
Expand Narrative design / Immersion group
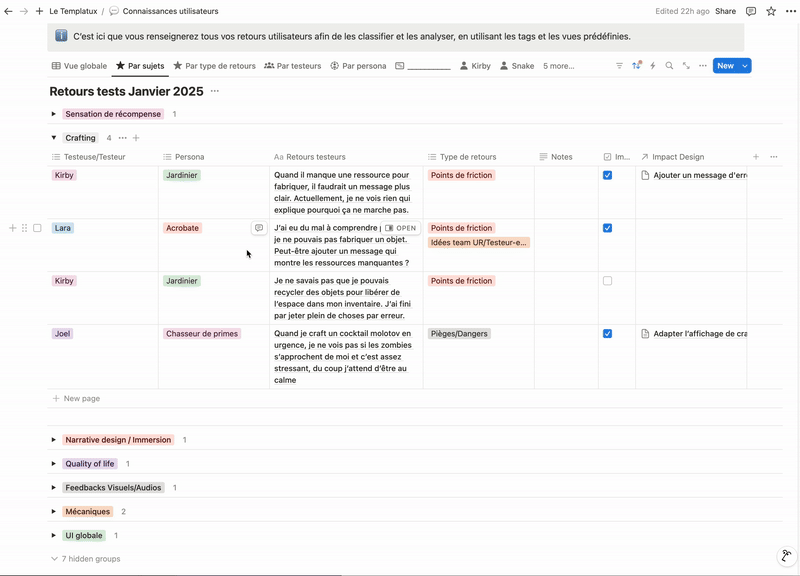54,440
